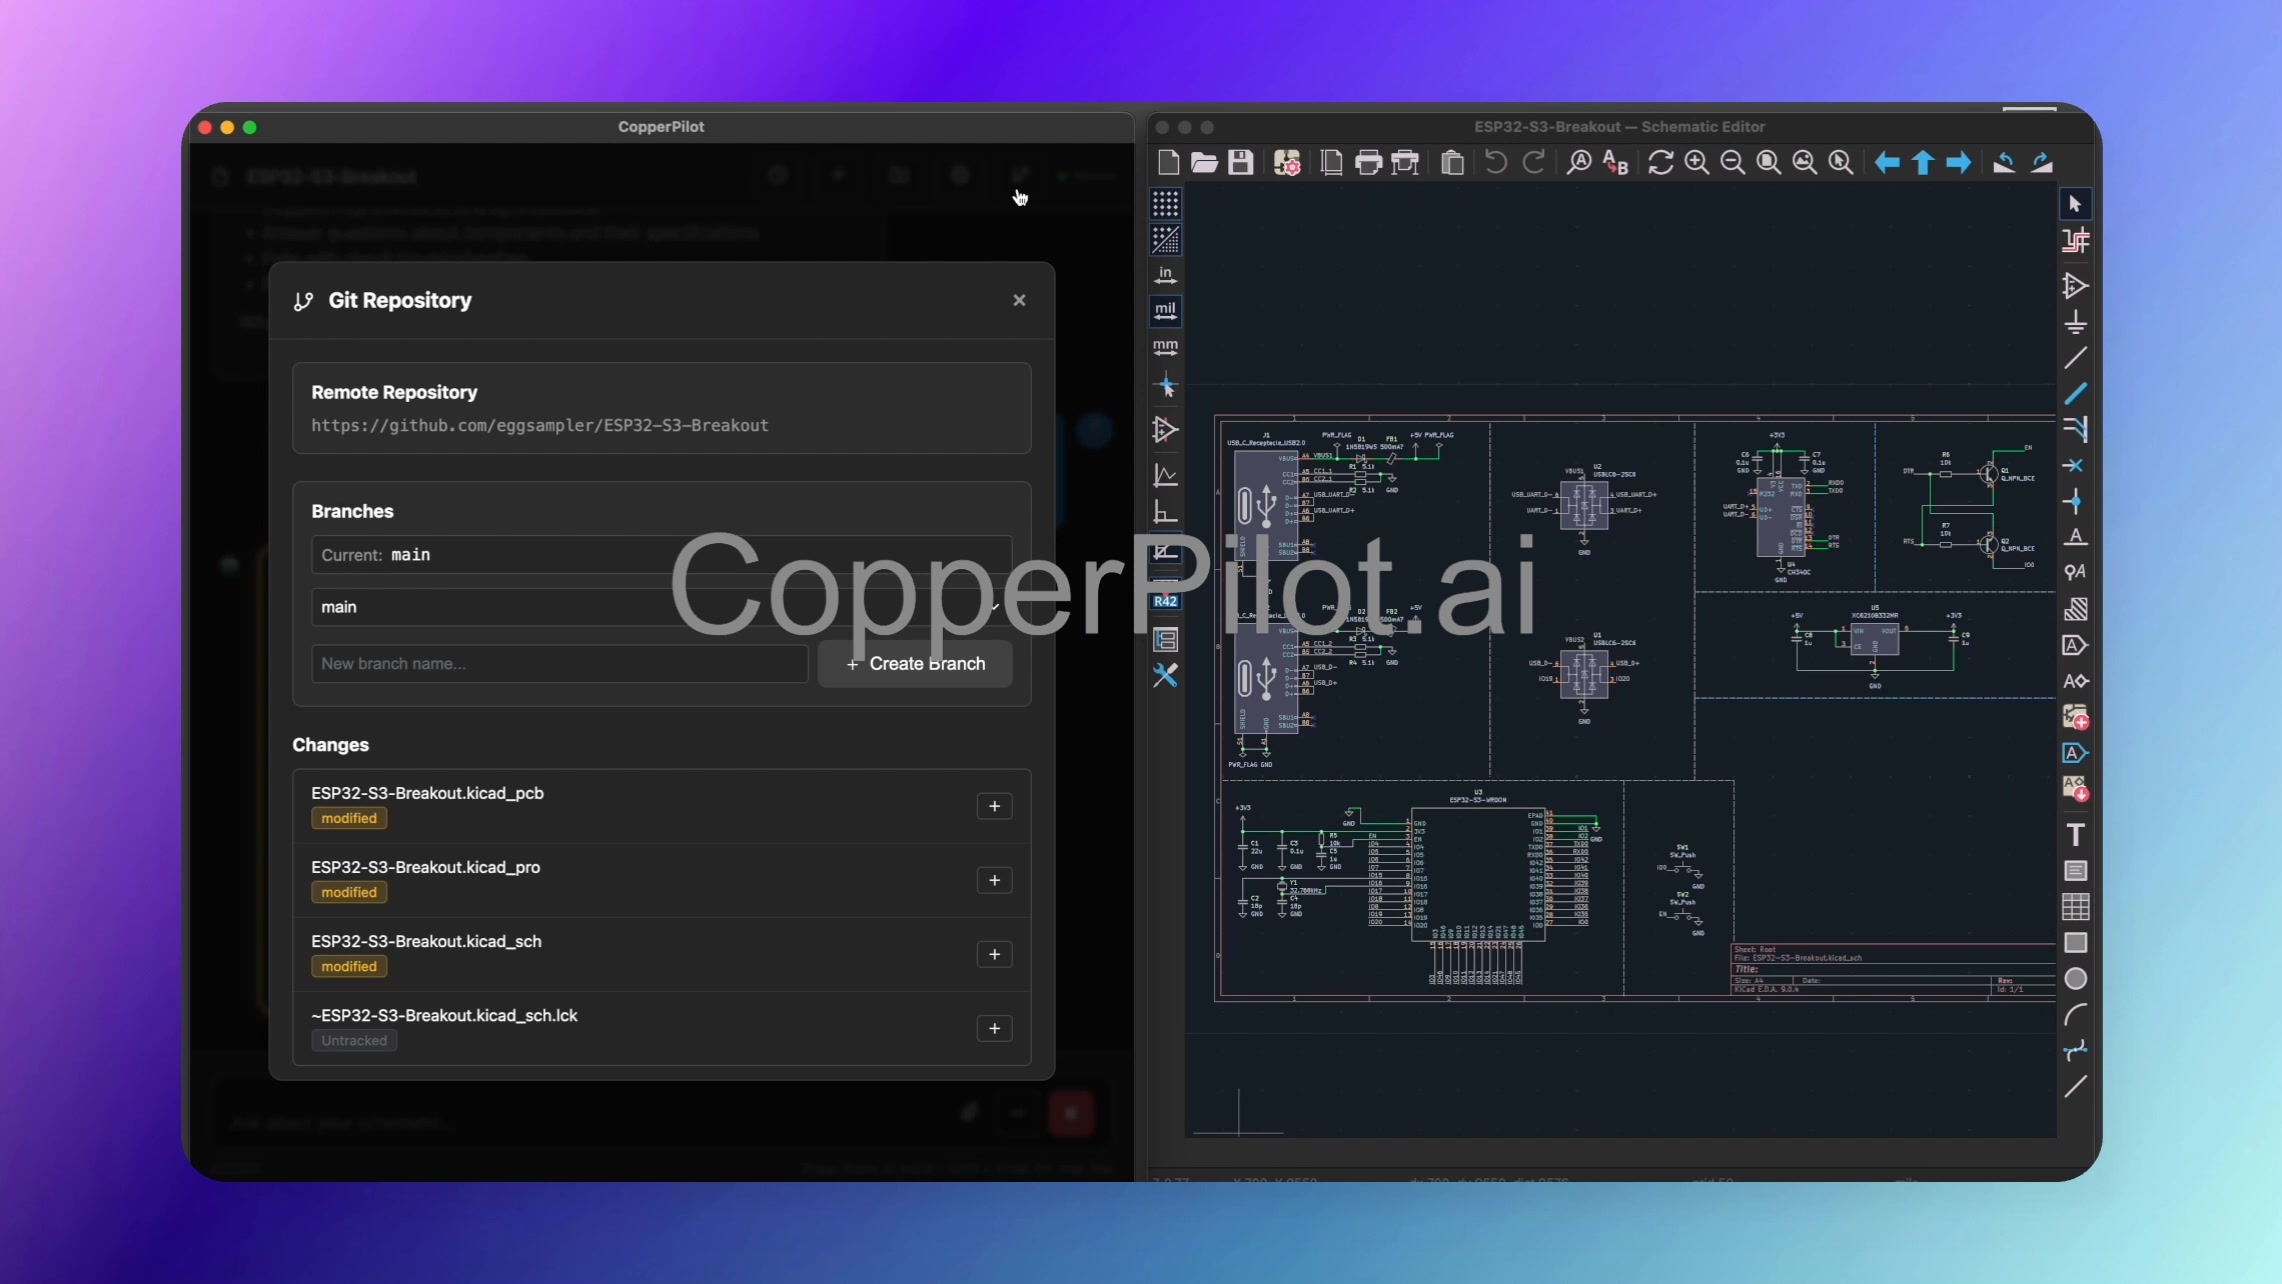Screen dimensions: 2282x1284
Task: Select the Add Junction tool
Action: coord(2075,502)
